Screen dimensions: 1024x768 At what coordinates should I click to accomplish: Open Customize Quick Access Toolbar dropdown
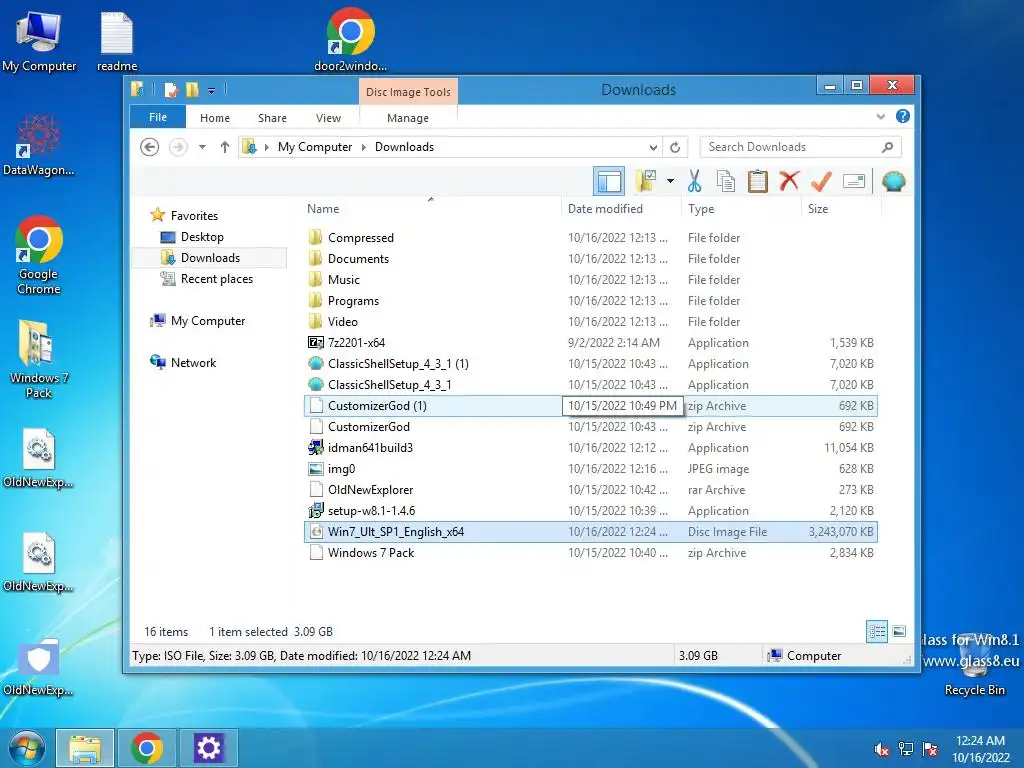(212, 90)
